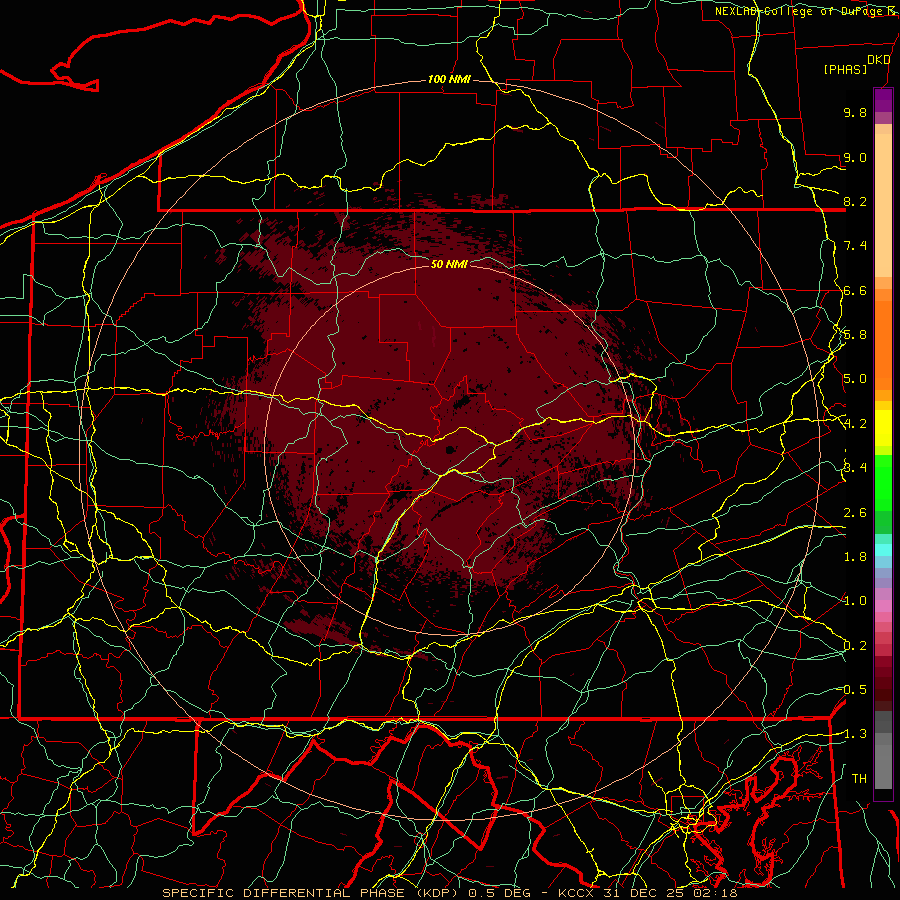The image size is (900, 900).
Task: Click the 9.0 legend value
Action: click(855, 157)
